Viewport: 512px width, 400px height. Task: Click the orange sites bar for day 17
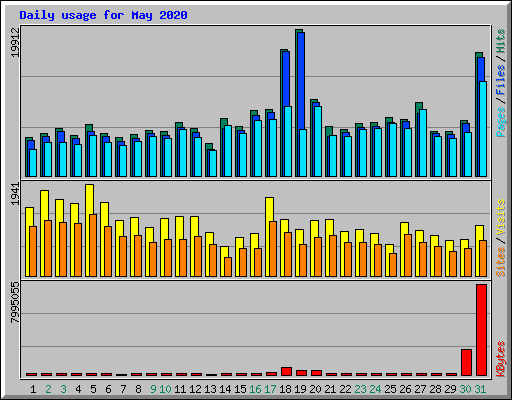click(x=273, y=249)
